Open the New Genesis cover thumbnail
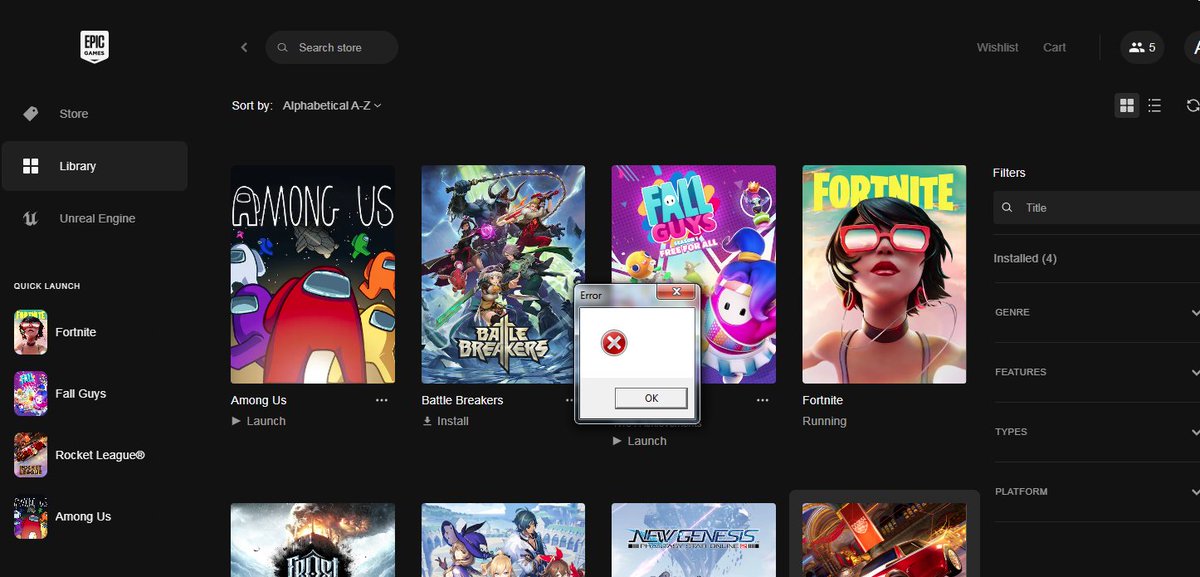The width and height of the screenshot is (1200, 577). (694, 540)
